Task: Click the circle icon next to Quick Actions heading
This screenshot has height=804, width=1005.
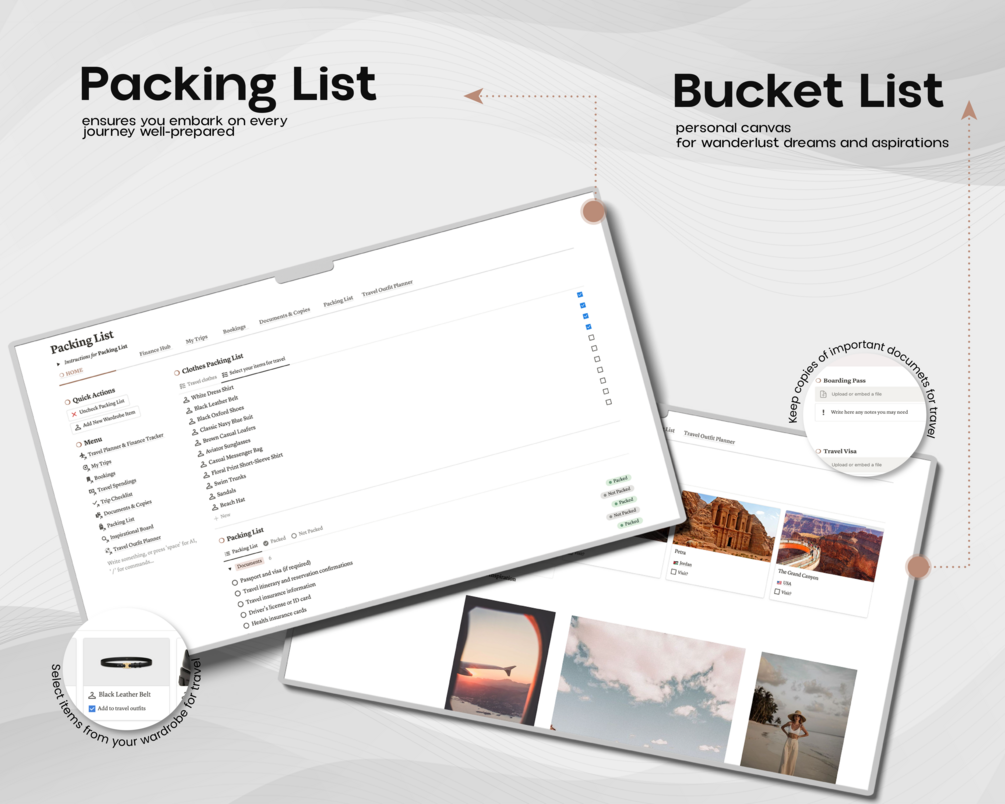Action: point(67,402)
